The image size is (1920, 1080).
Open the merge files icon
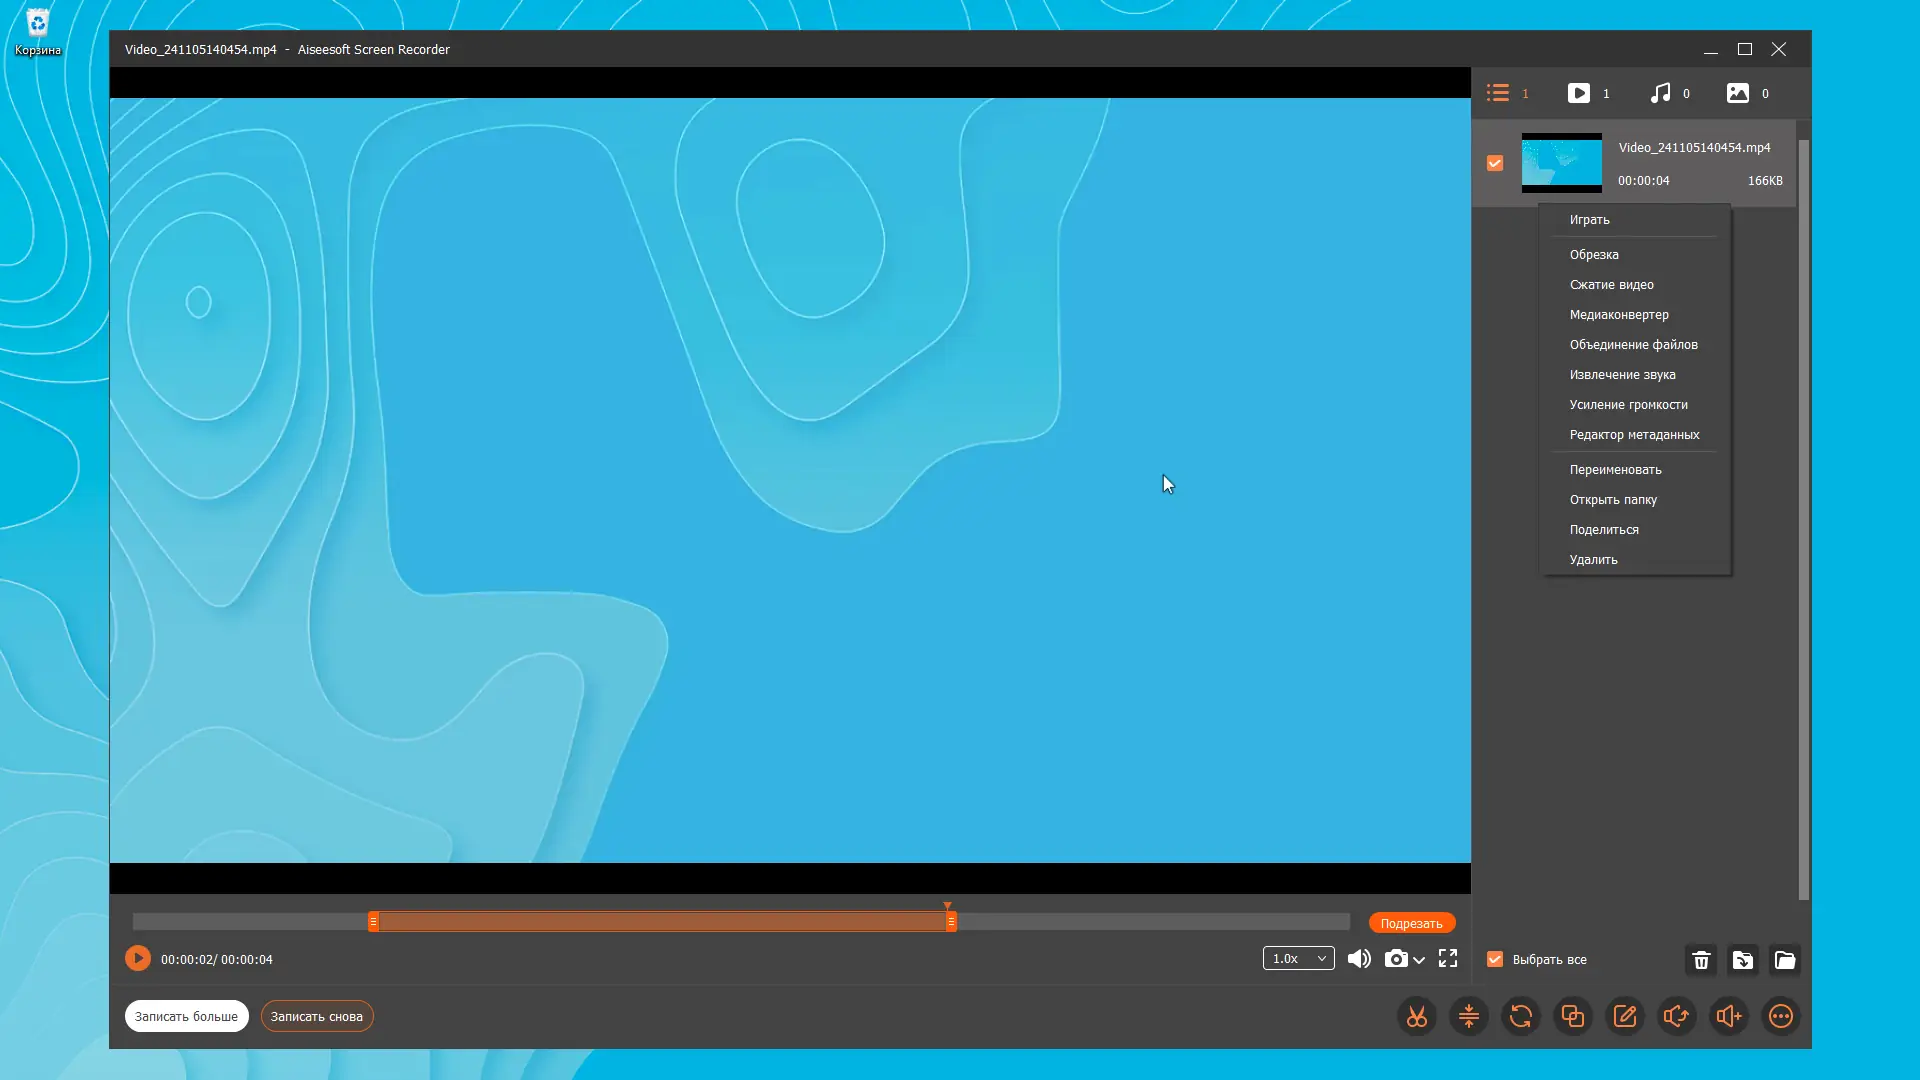click(x=1572, y=1016)
